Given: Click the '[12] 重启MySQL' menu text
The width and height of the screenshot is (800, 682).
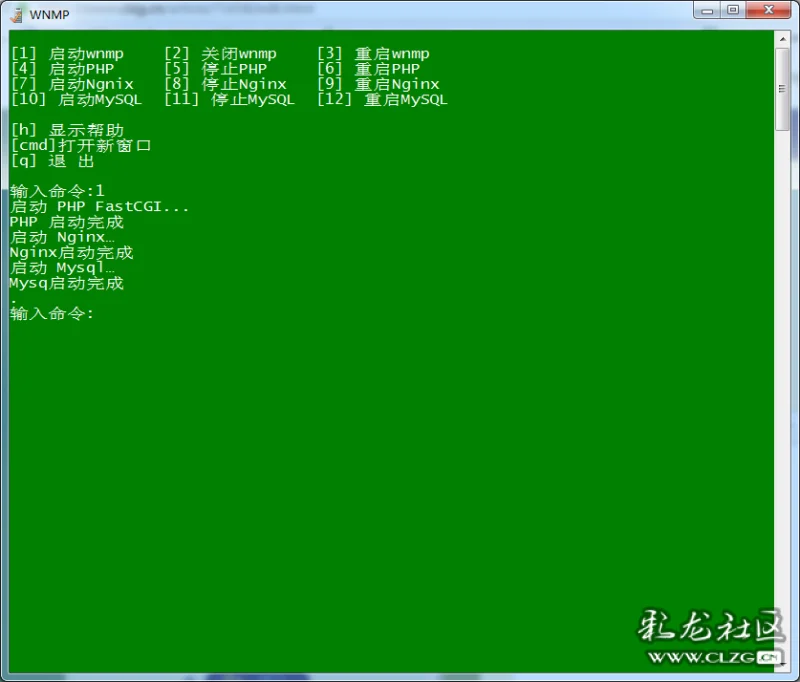Looking at the screenshot, I should pyautogui.click(x=383, y=99).
